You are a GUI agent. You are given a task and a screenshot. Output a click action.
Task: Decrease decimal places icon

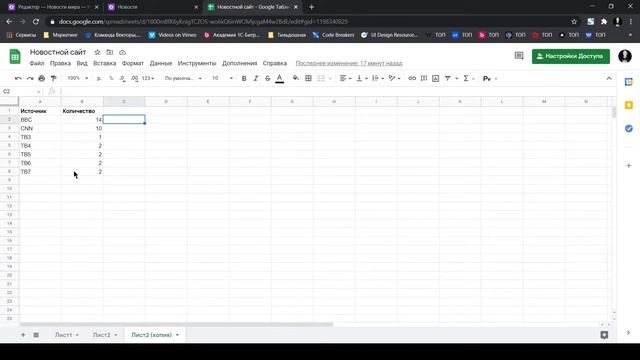122,78
